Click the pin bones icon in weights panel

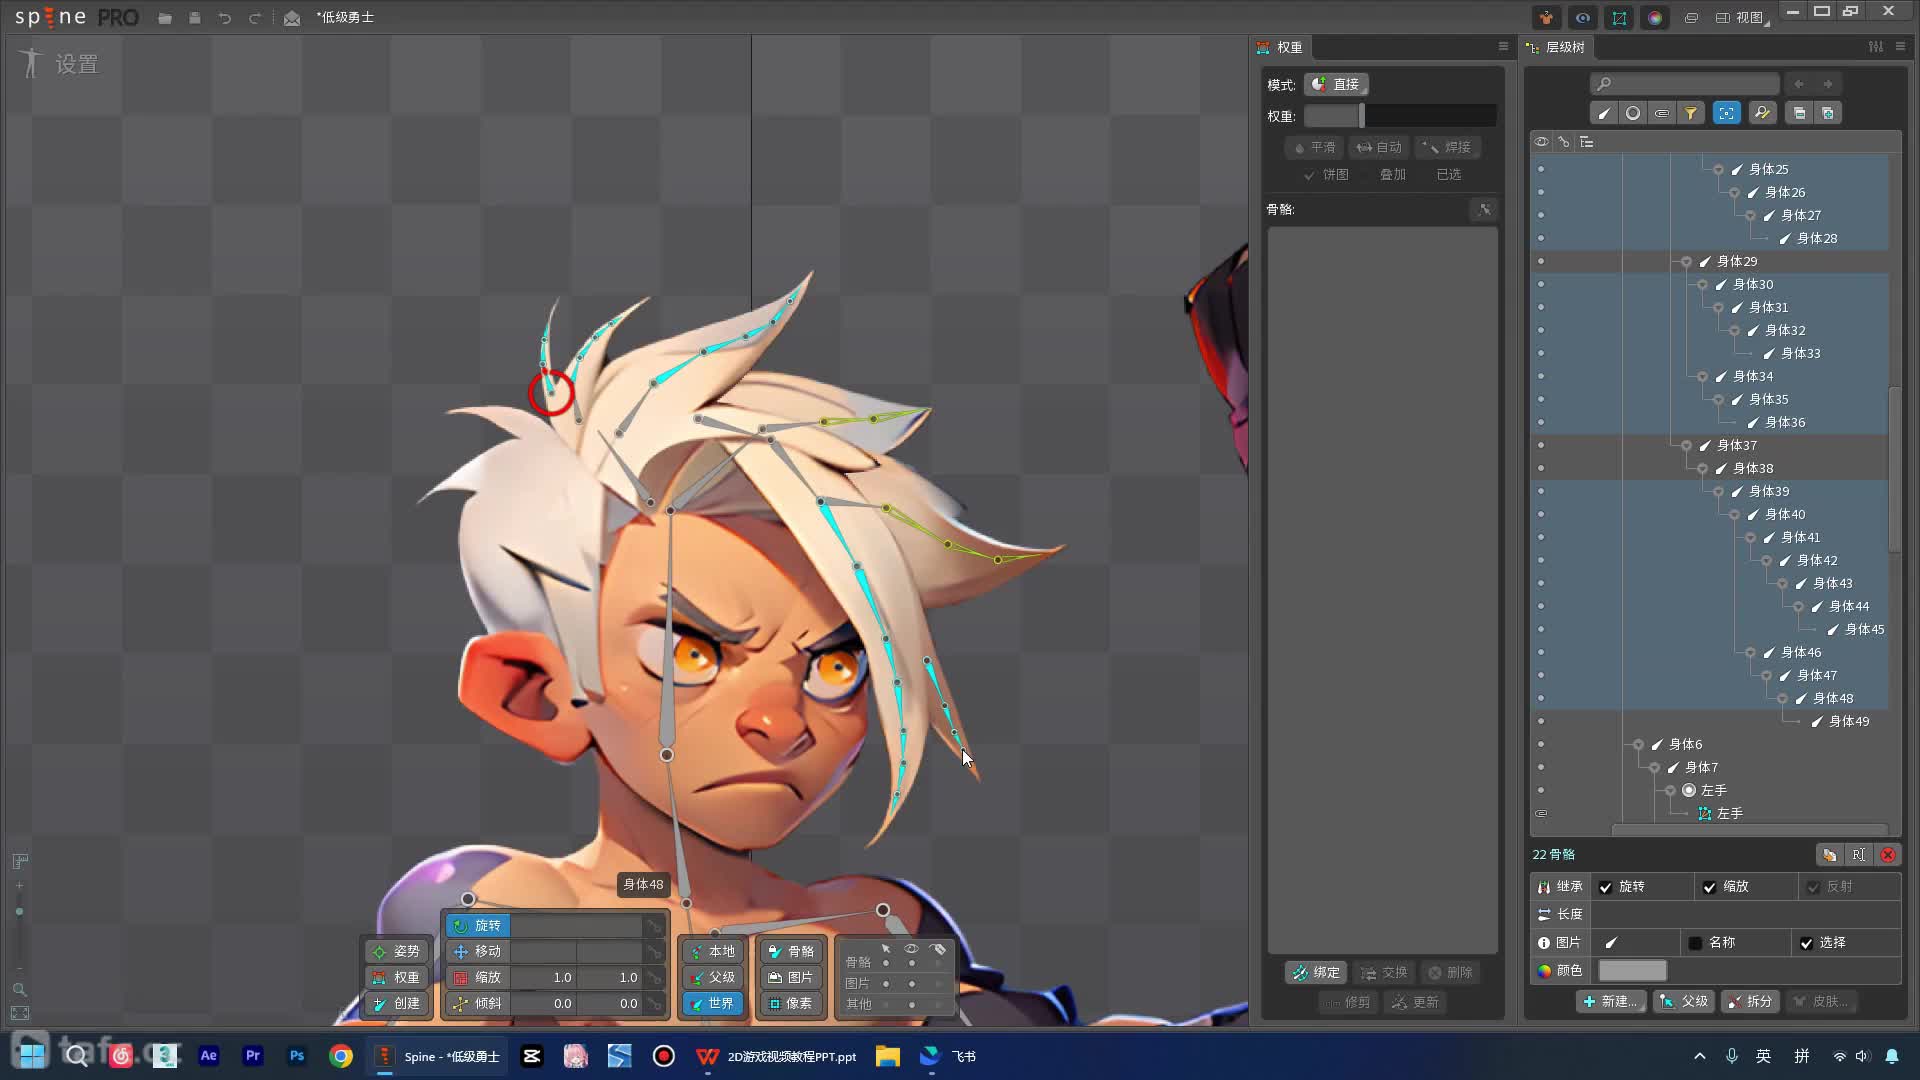(1485, 209)
